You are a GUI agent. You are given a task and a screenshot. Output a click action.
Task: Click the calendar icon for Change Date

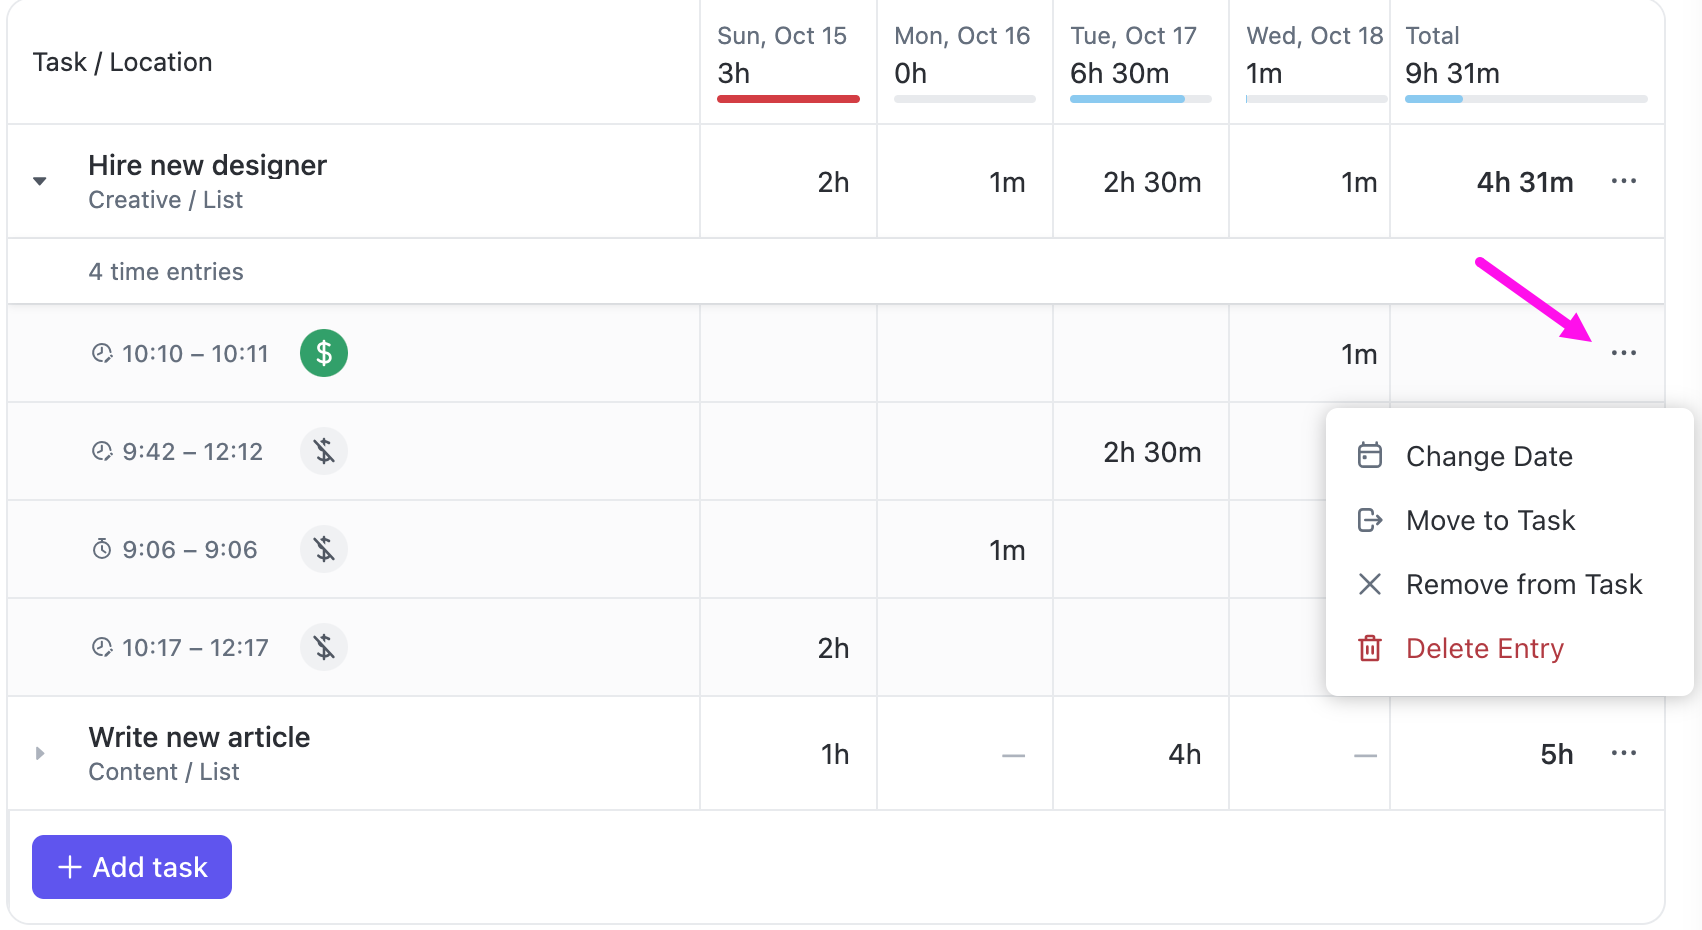click(1370, 456)
